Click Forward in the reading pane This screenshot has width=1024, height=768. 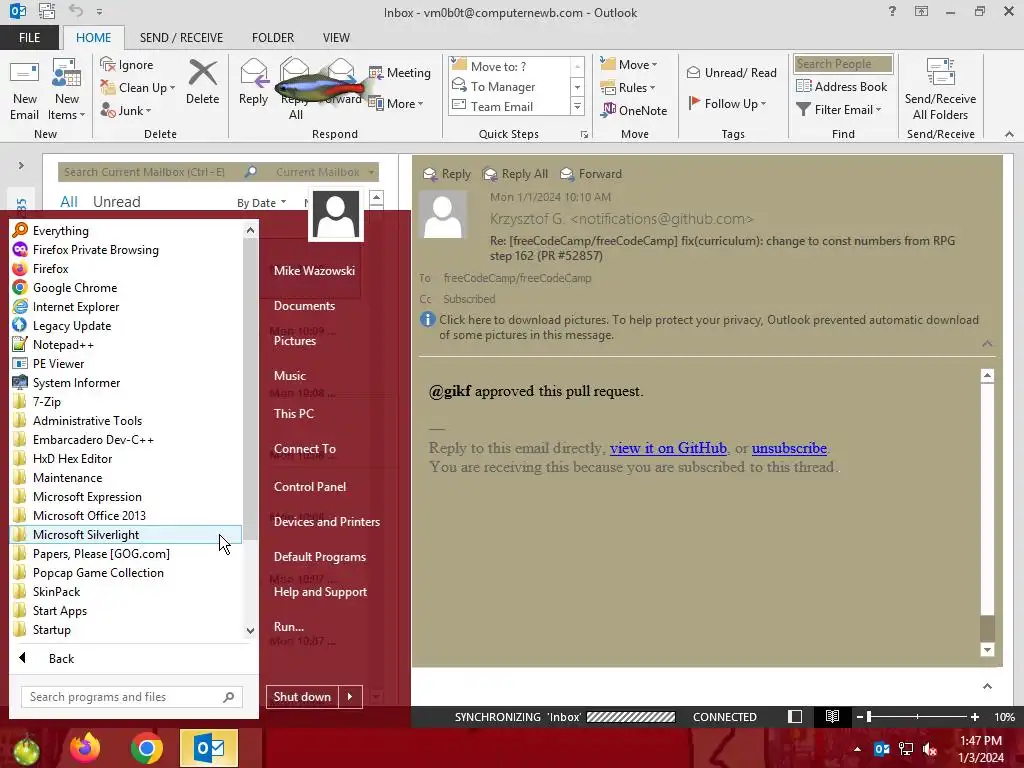point(591,174)
